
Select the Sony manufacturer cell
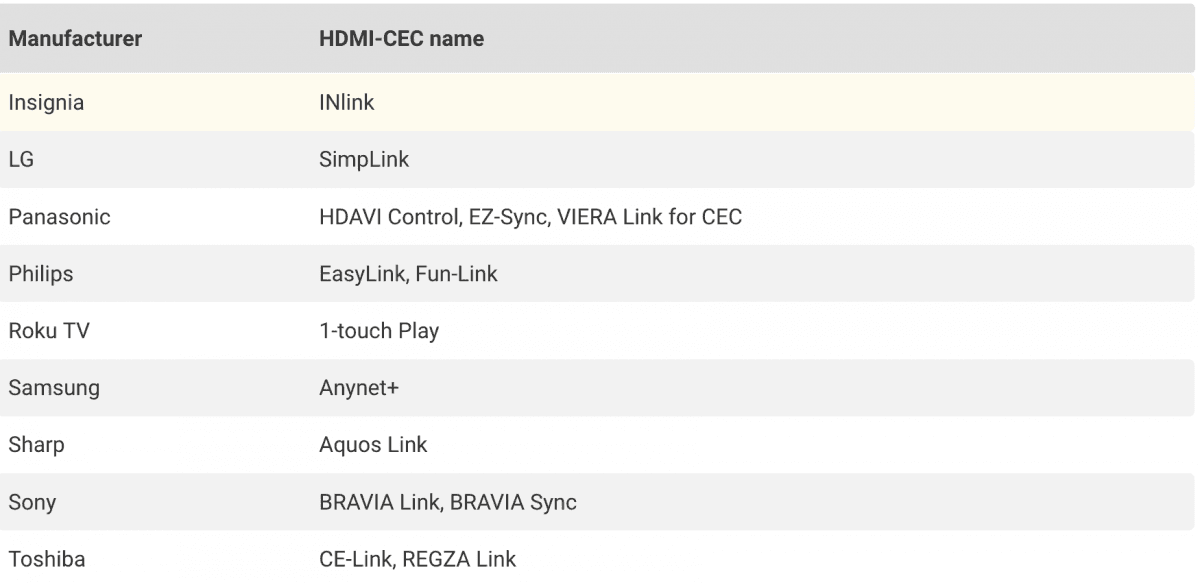(x=32, y=502)
